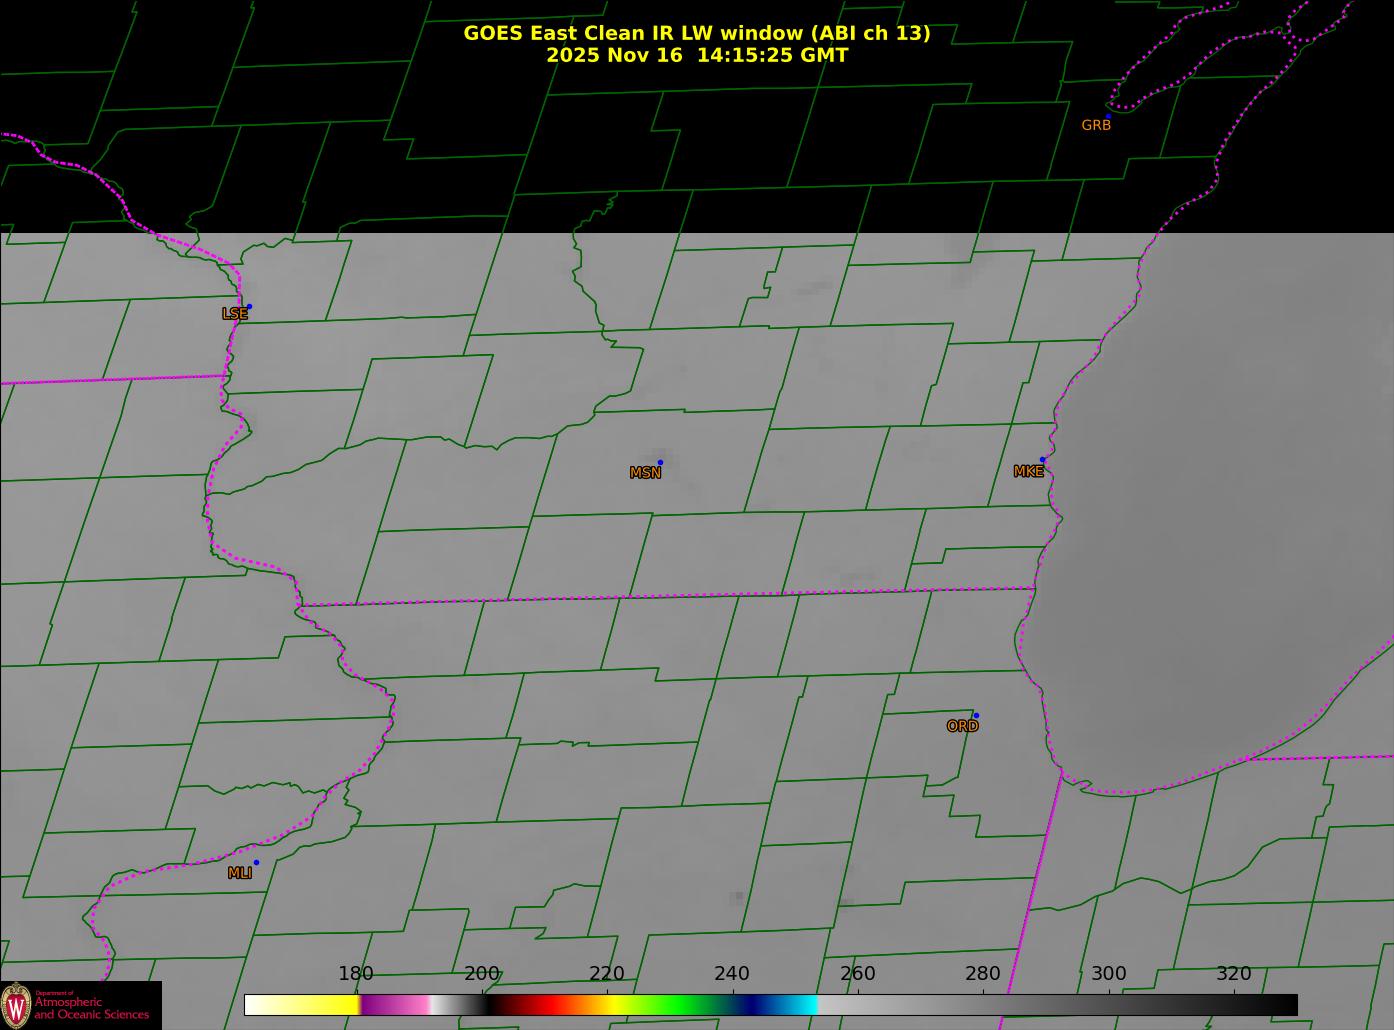Click the blue dot marker beside MSN
Image resolution: width=1394 pixels, height=1030 pixels.
click(660, 462)
